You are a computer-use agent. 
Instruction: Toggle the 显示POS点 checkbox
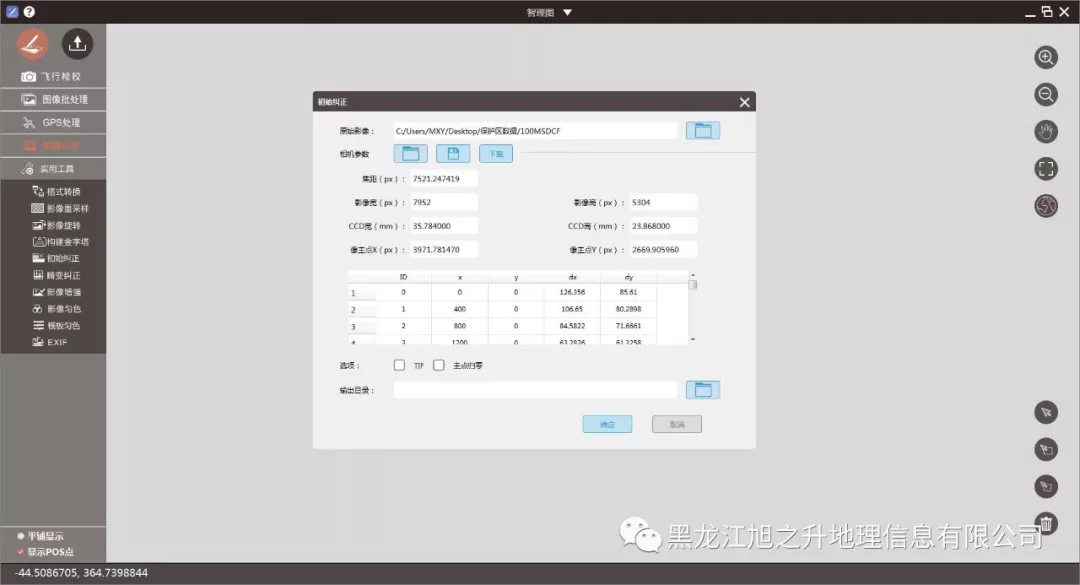(x=21, y=551)
